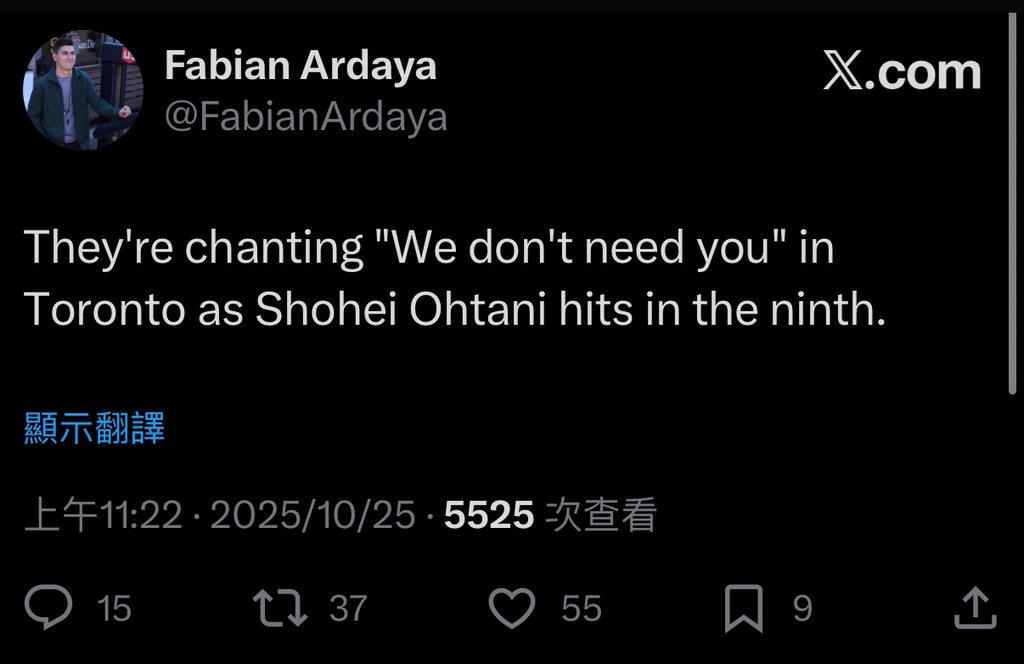
Task: Open the @FabianArdaya handle link
Action: pos(305,117)
